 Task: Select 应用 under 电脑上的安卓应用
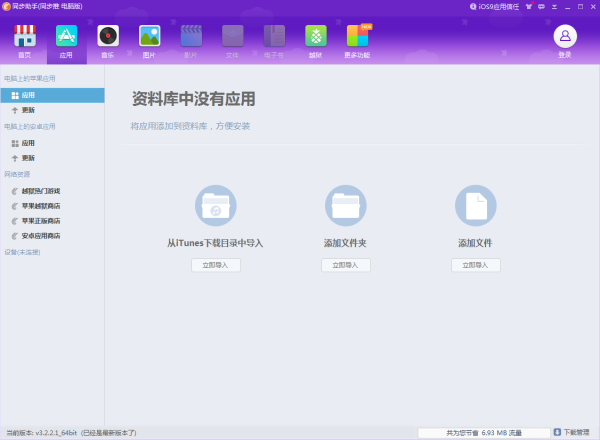tap(28, 143)
